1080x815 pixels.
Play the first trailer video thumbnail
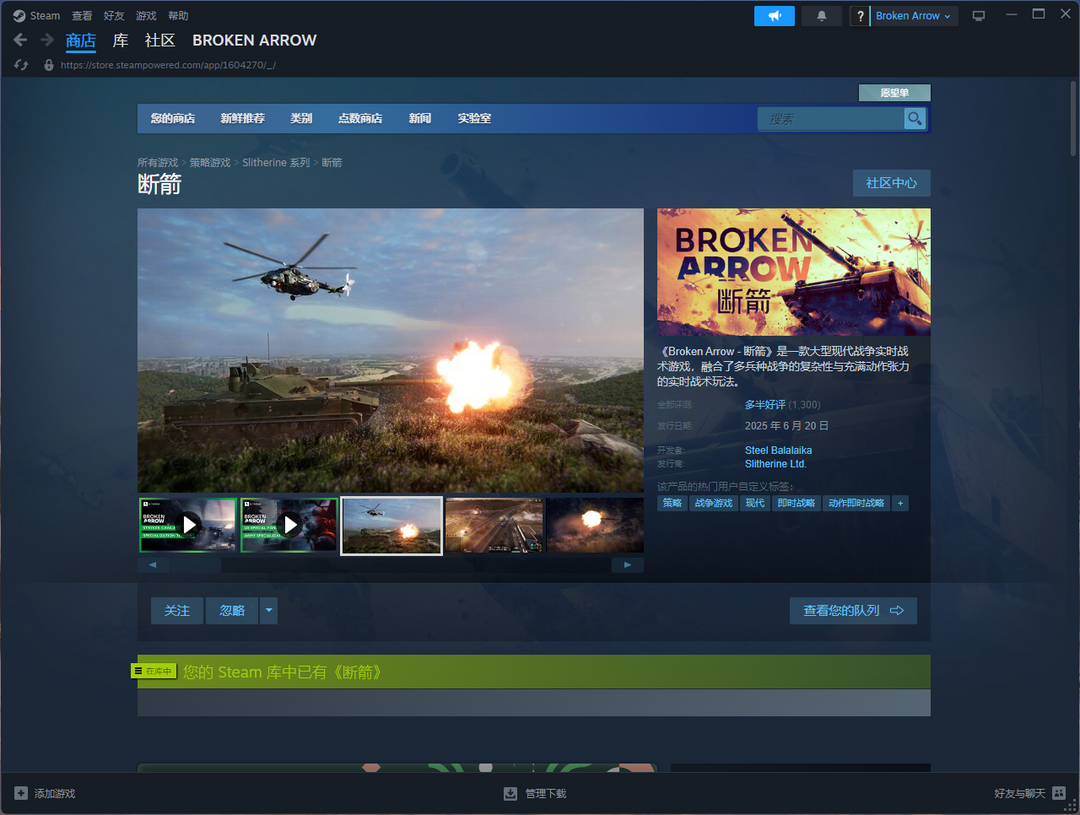click(188, 525)
